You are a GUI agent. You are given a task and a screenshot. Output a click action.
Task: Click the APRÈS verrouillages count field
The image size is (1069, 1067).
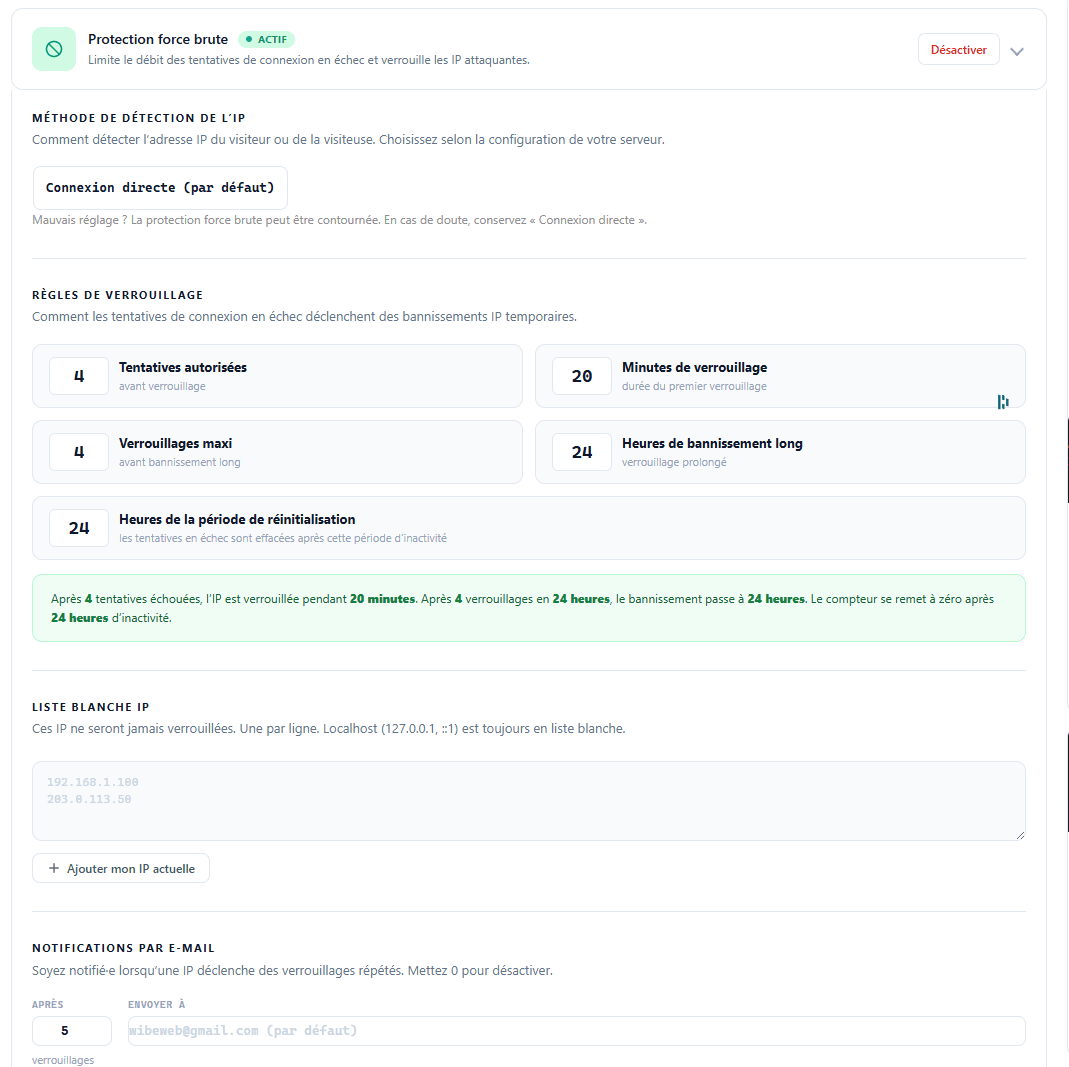(71, 1030)
